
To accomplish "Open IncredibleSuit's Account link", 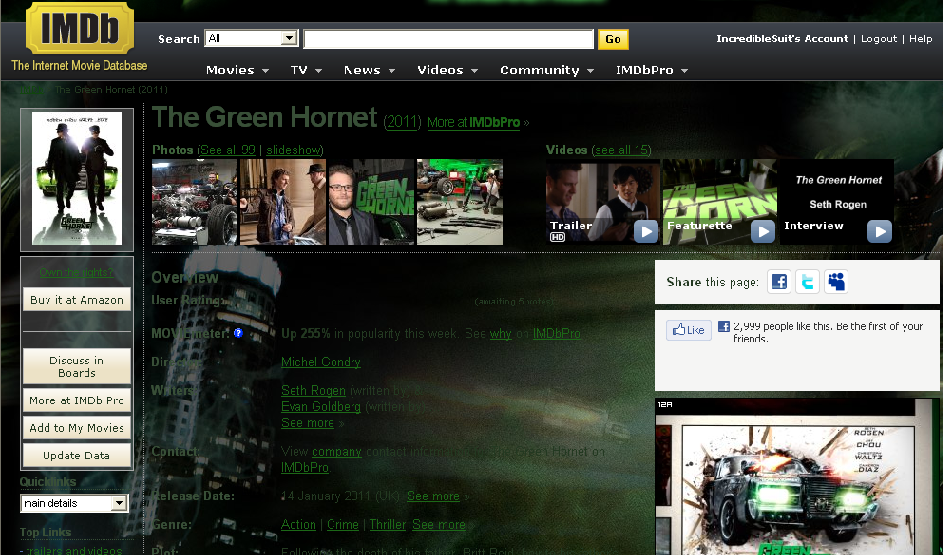I will coord(782,38).
